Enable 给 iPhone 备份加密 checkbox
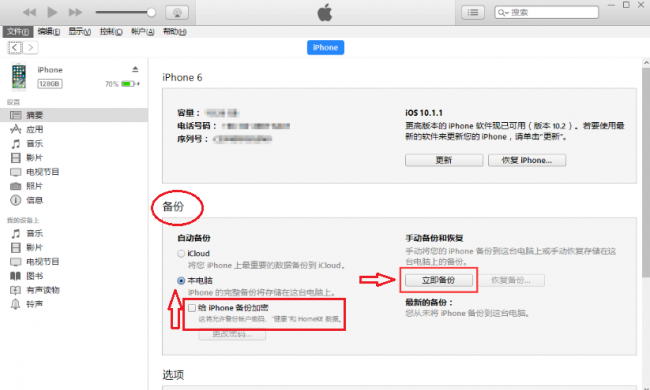Image resolution: width=650 pixels, height=390 pixels. pos(192,308)
